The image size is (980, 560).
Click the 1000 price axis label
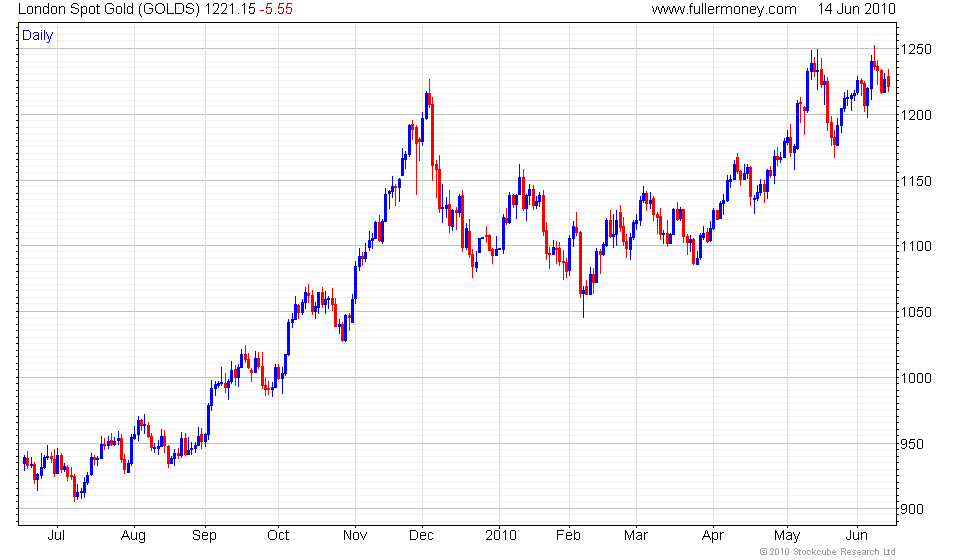tap(916, 378)
